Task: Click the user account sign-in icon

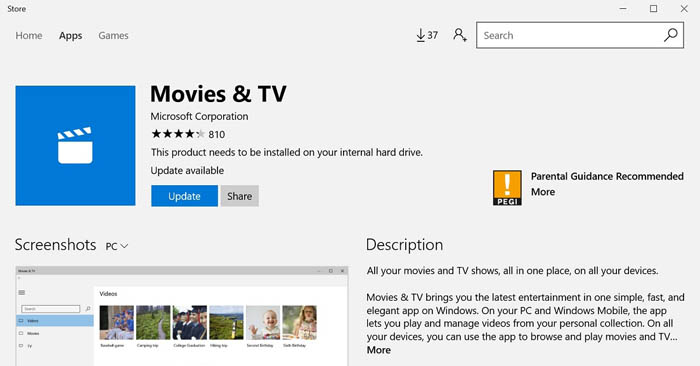Action: pyautogui.click(x=460, y=35)
